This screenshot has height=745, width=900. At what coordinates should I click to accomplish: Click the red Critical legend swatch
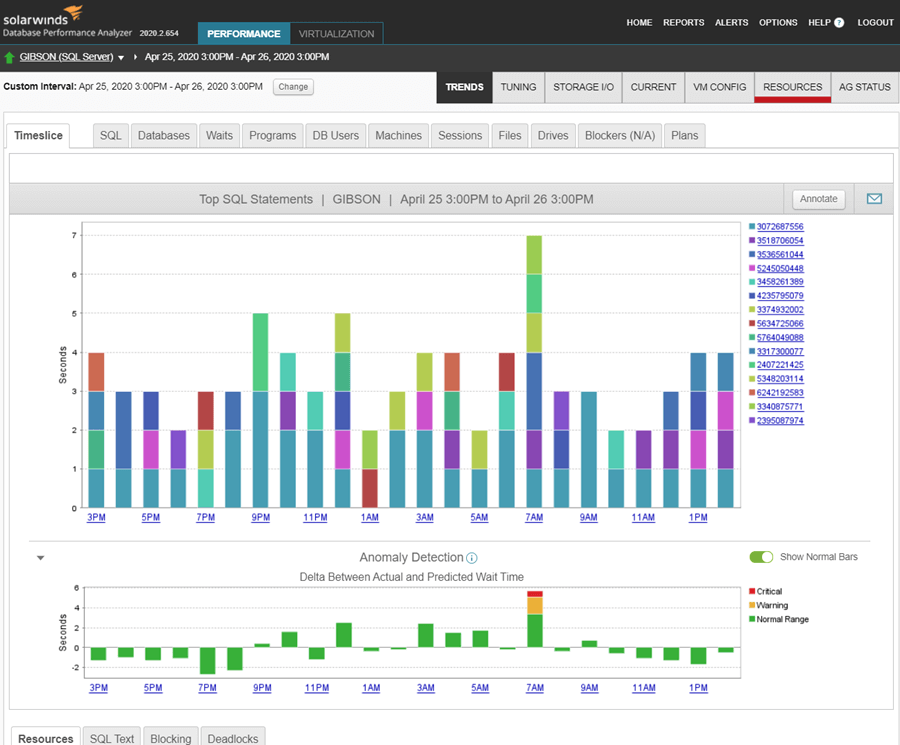pos(752,591)
